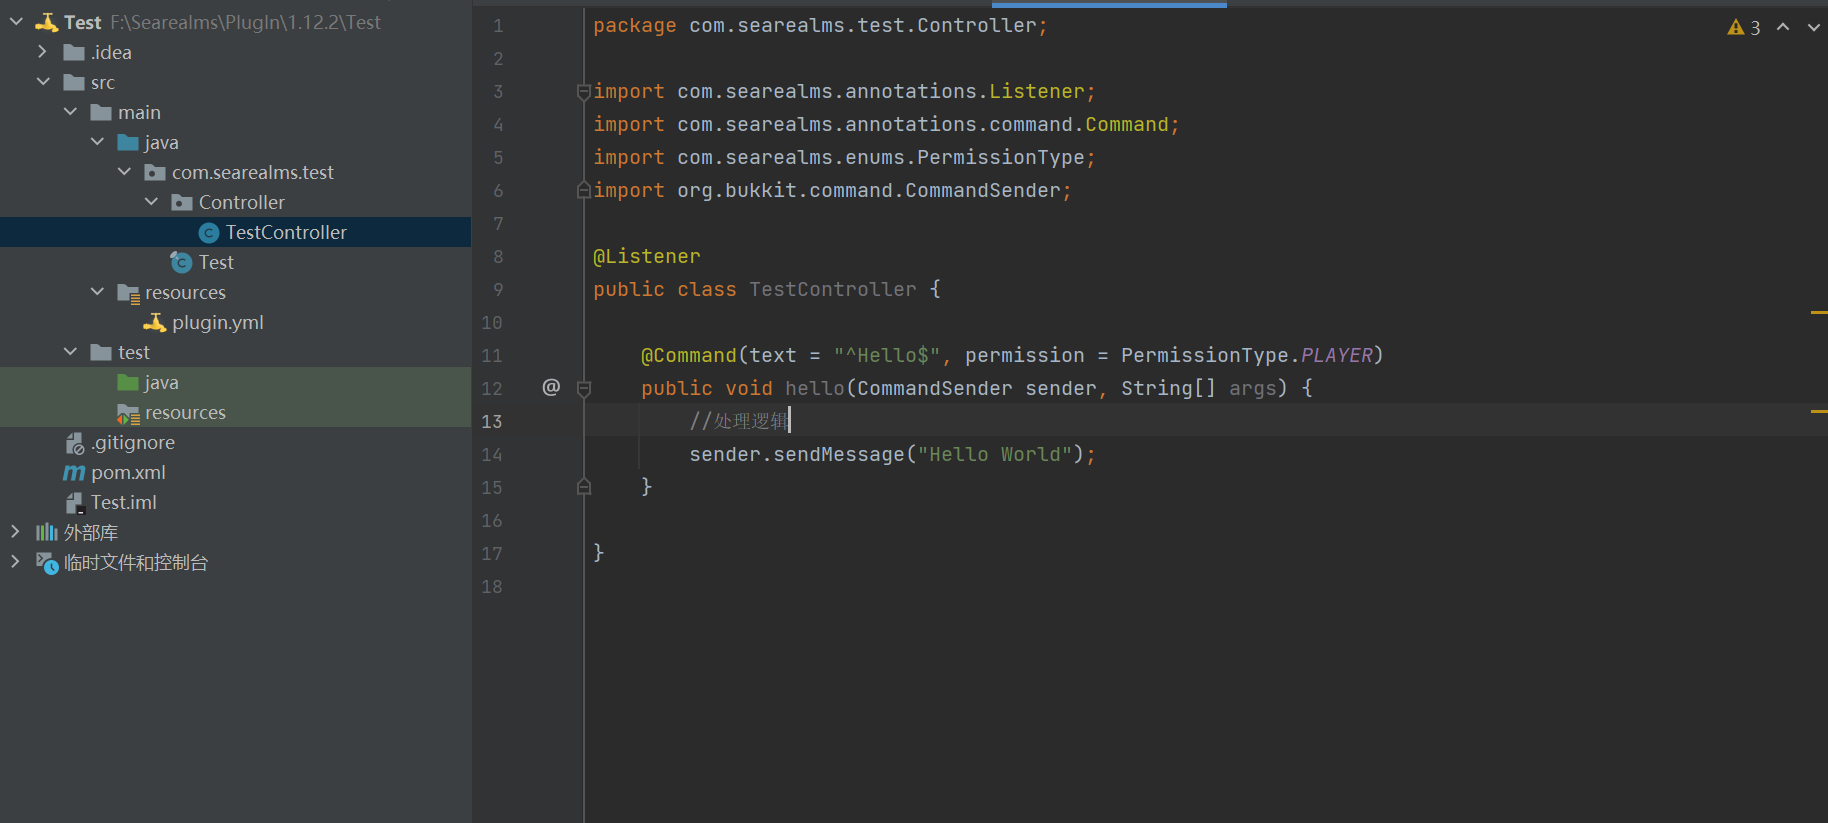1828x823 pixels.
Task: Click the Listener import class name
Action: pos(1036,92)
